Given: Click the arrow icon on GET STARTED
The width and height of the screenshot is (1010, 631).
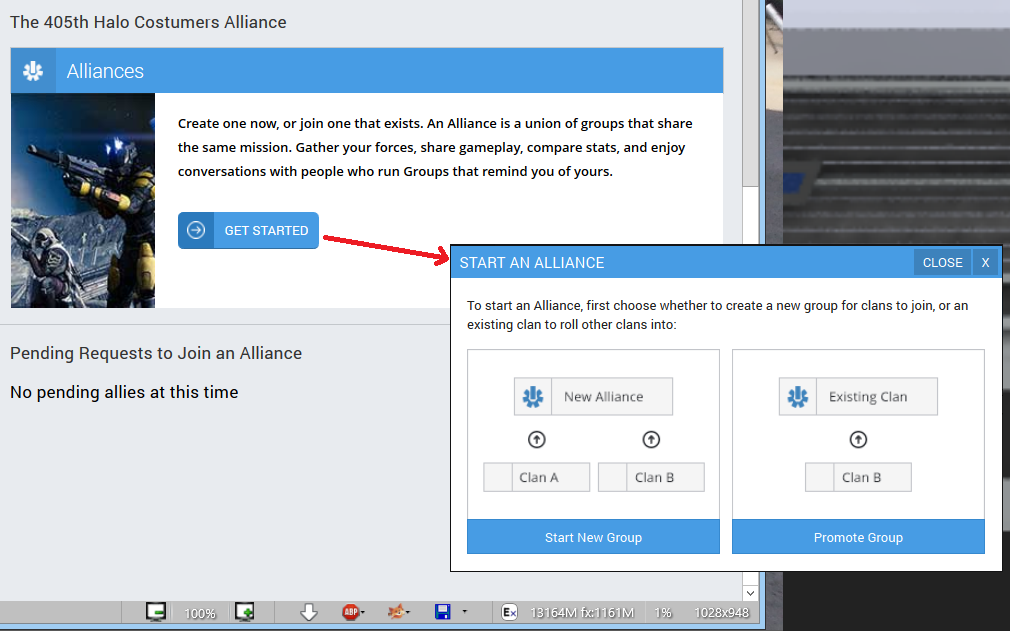Looking at the screenshot, I should pyautogui.click(x=196, y=231).
